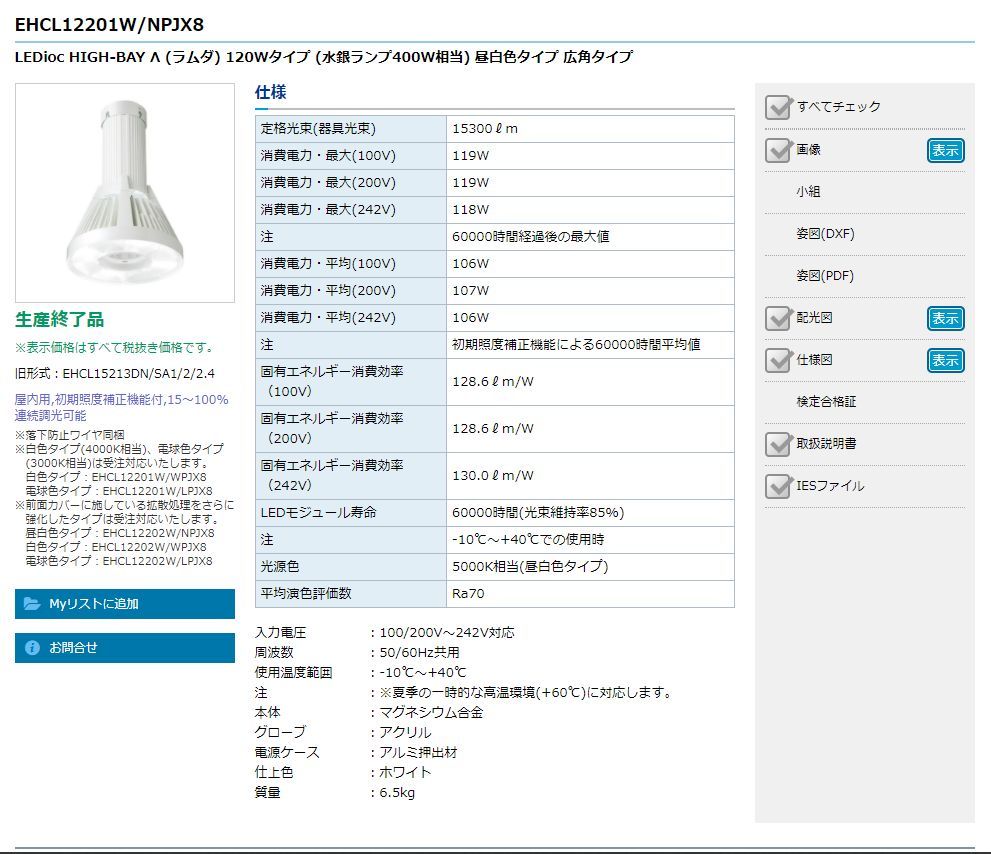
Task: Click the 6.5kg mass value
Action: 397,793
